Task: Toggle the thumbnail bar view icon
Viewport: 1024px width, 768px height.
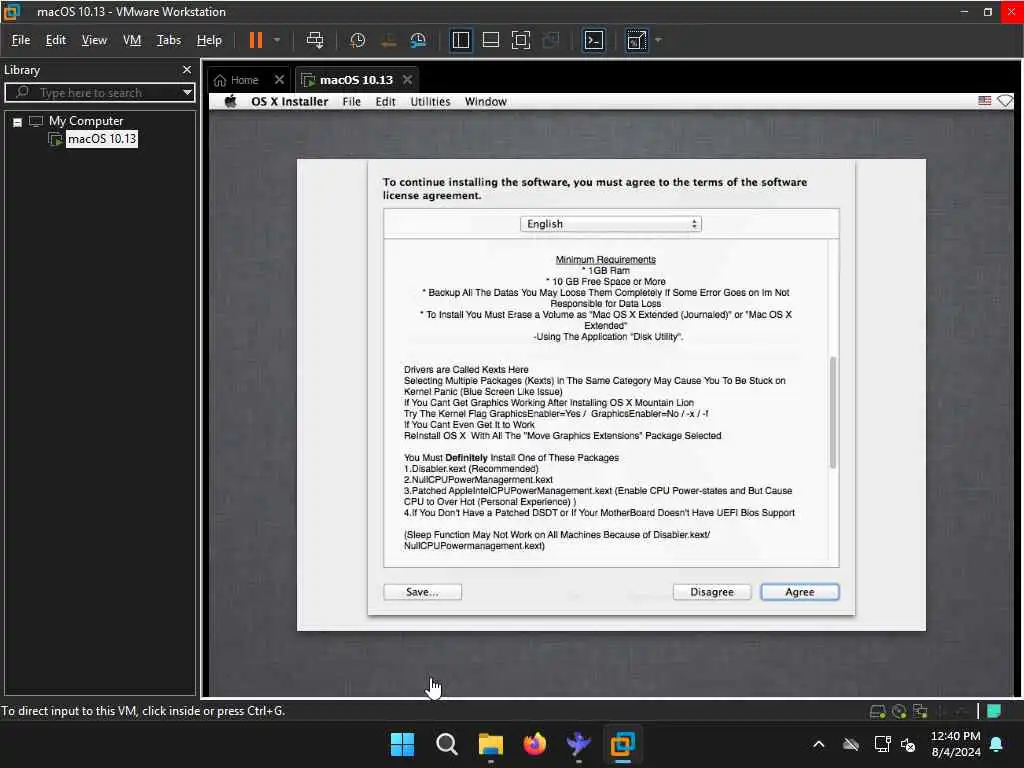Action: click(490, 40)
